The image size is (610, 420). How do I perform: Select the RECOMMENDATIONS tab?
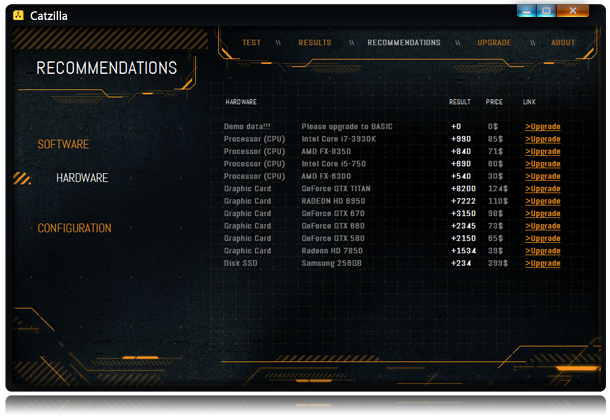[404, 42]
